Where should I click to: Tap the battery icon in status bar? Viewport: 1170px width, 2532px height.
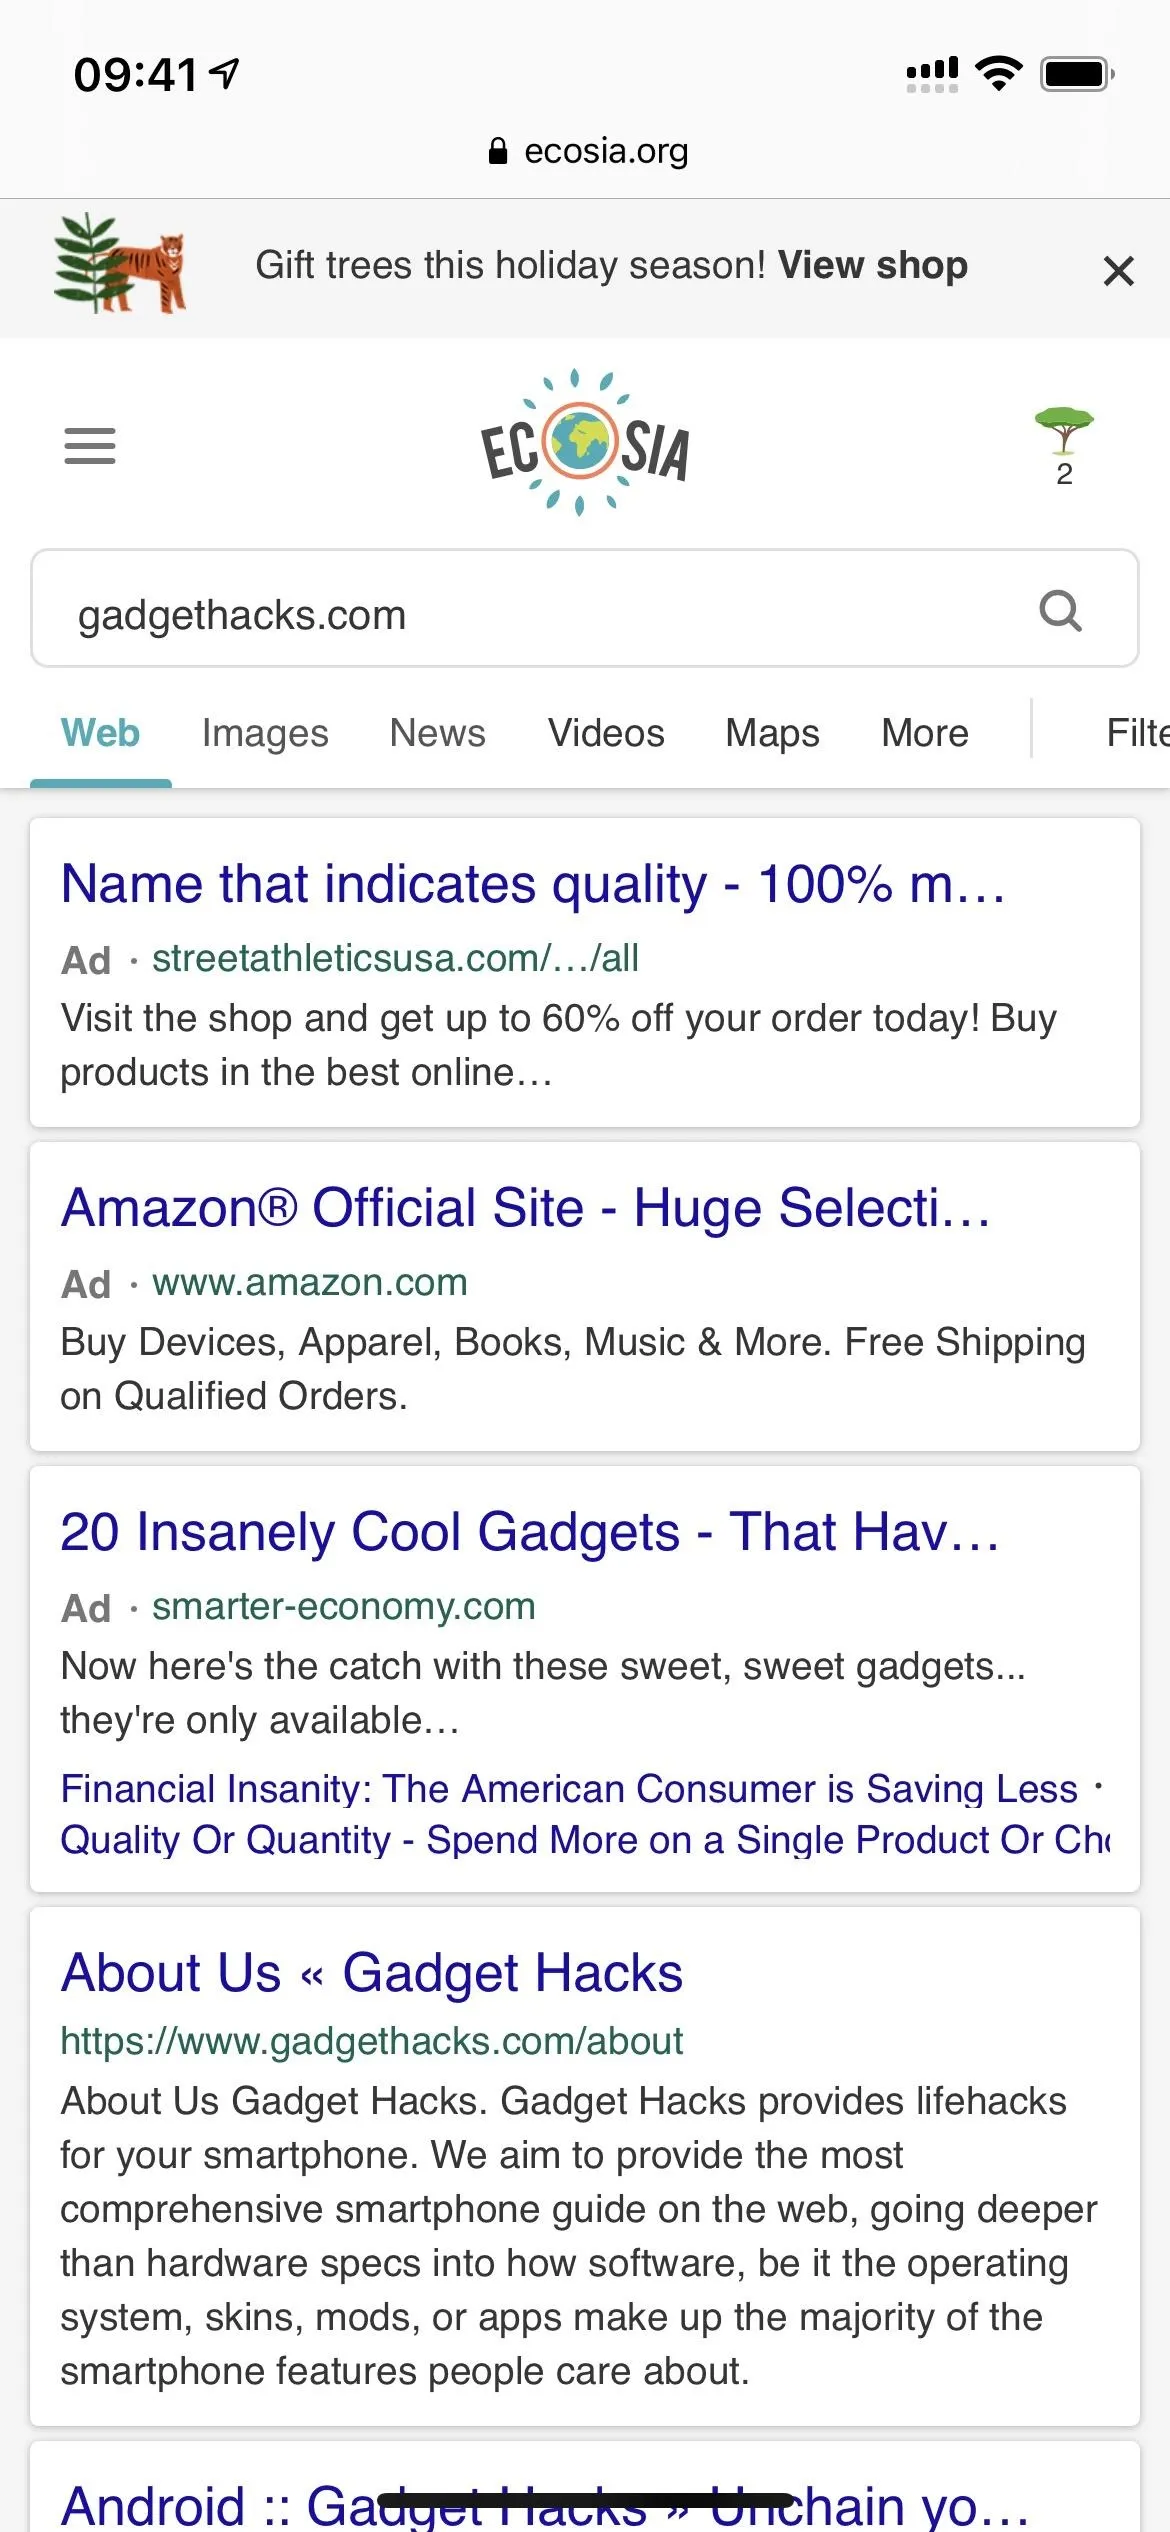click(1077, 73)
